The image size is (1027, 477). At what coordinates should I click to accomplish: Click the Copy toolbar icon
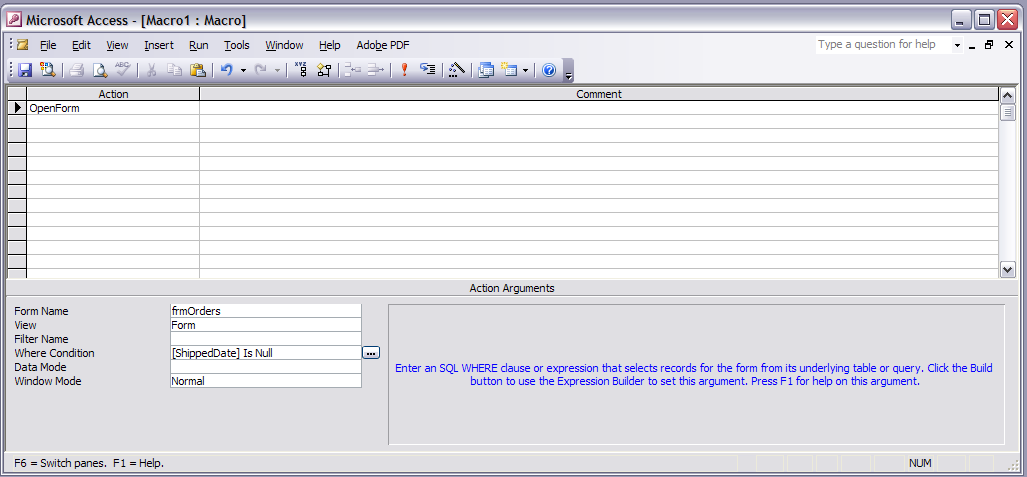174,70
